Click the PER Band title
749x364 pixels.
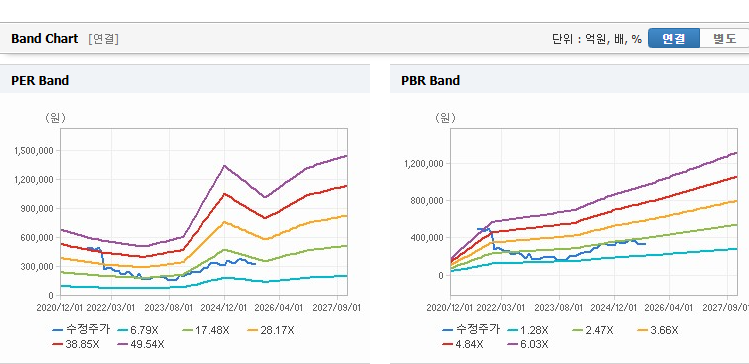click(40, 80)
